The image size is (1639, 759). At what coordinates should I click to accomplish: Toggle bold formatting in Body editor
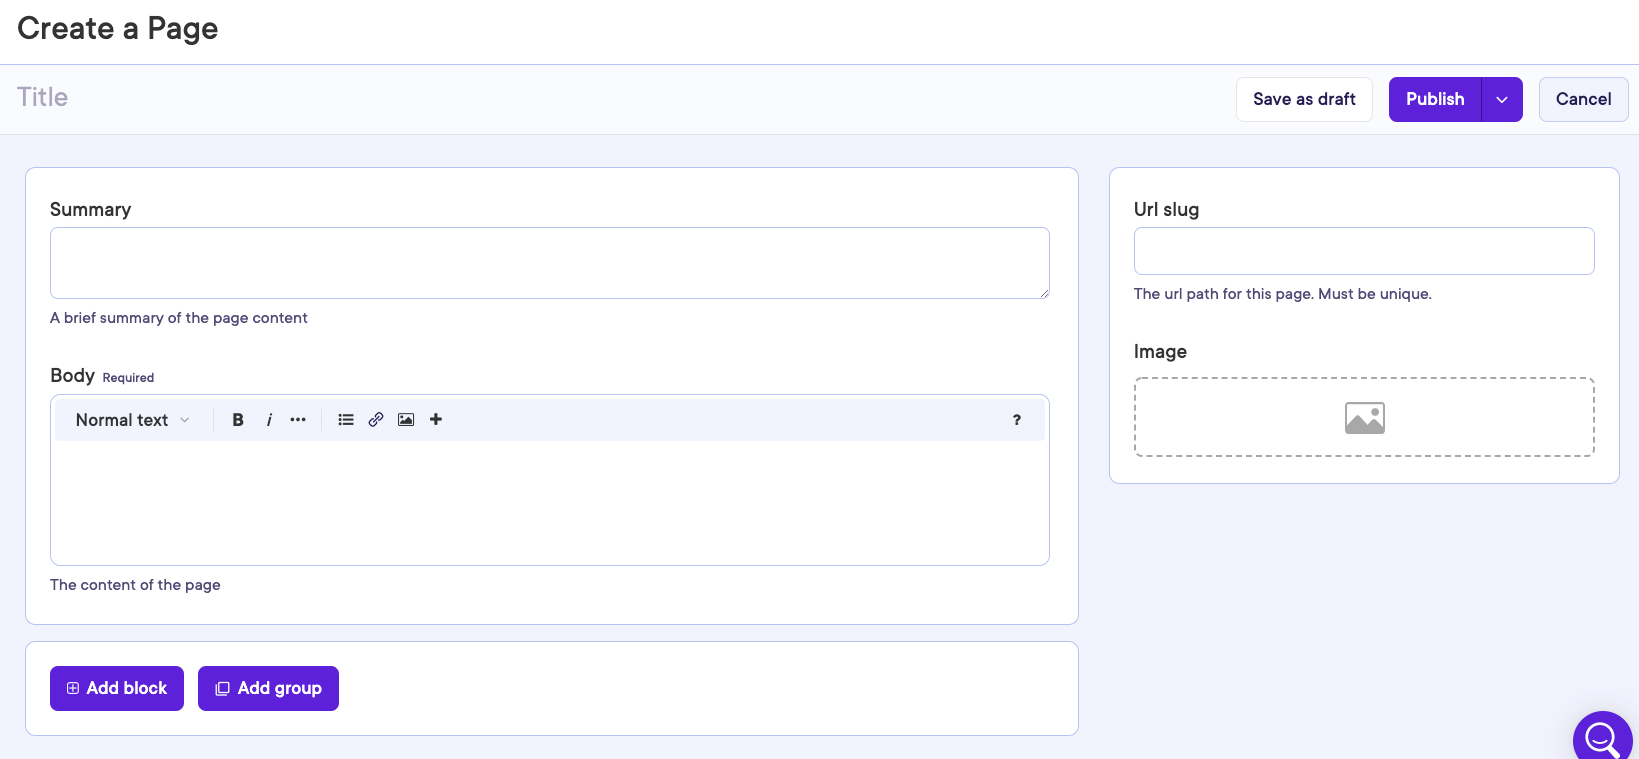point(238,420)
